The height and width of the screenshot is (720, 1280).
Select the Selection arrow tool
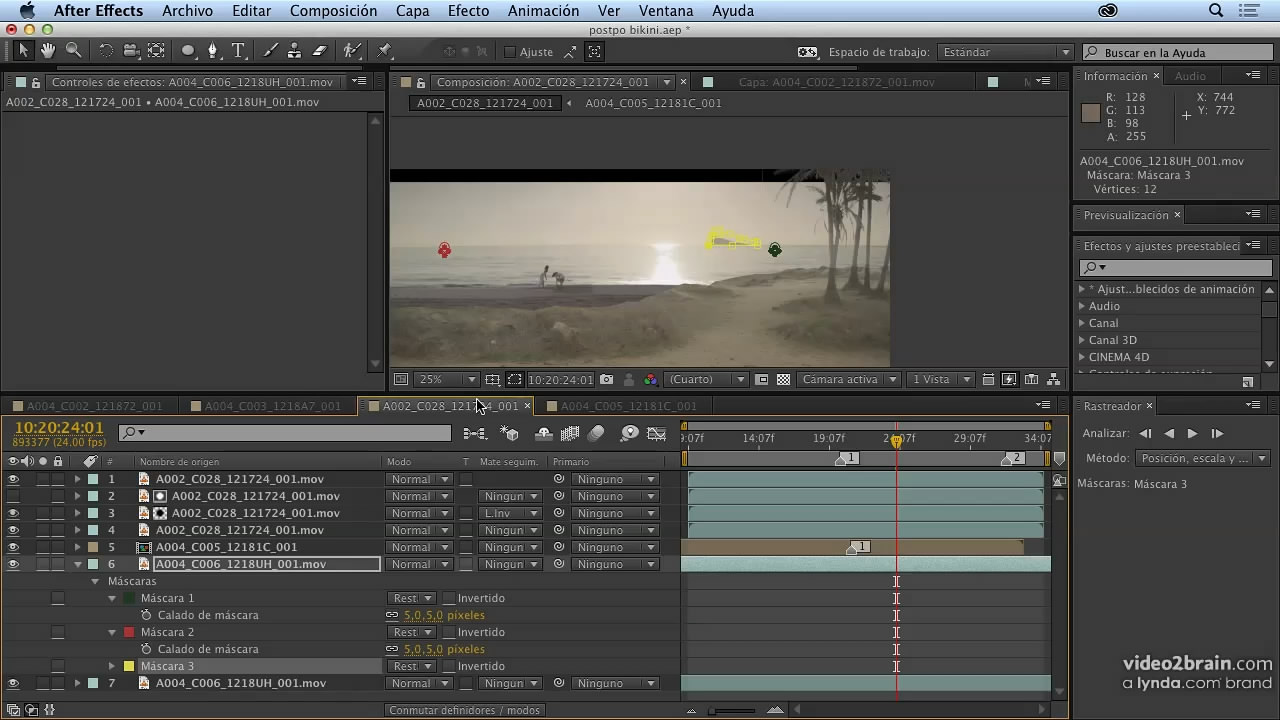click(x=23, y=51)
